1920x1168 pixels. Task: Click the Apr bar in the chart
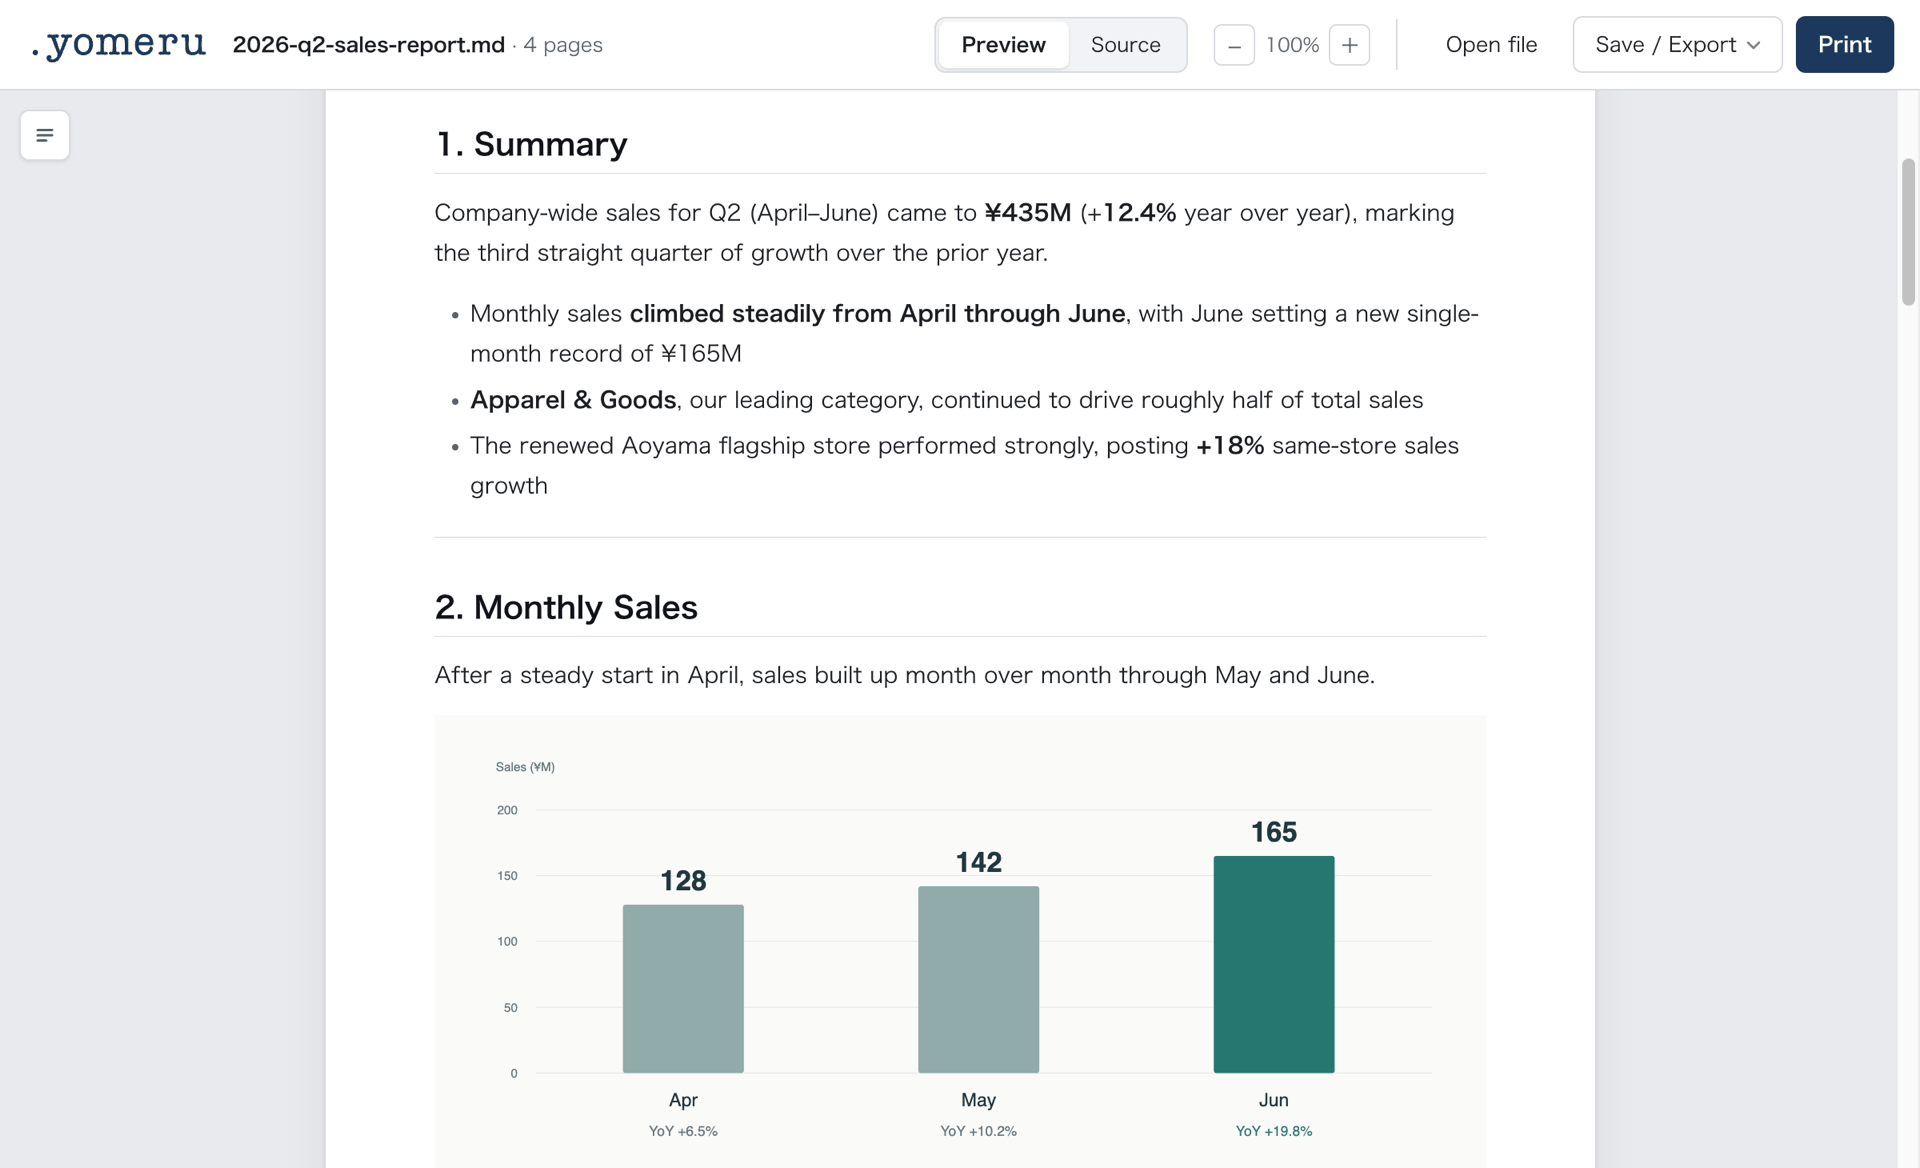tap(683, 989)
